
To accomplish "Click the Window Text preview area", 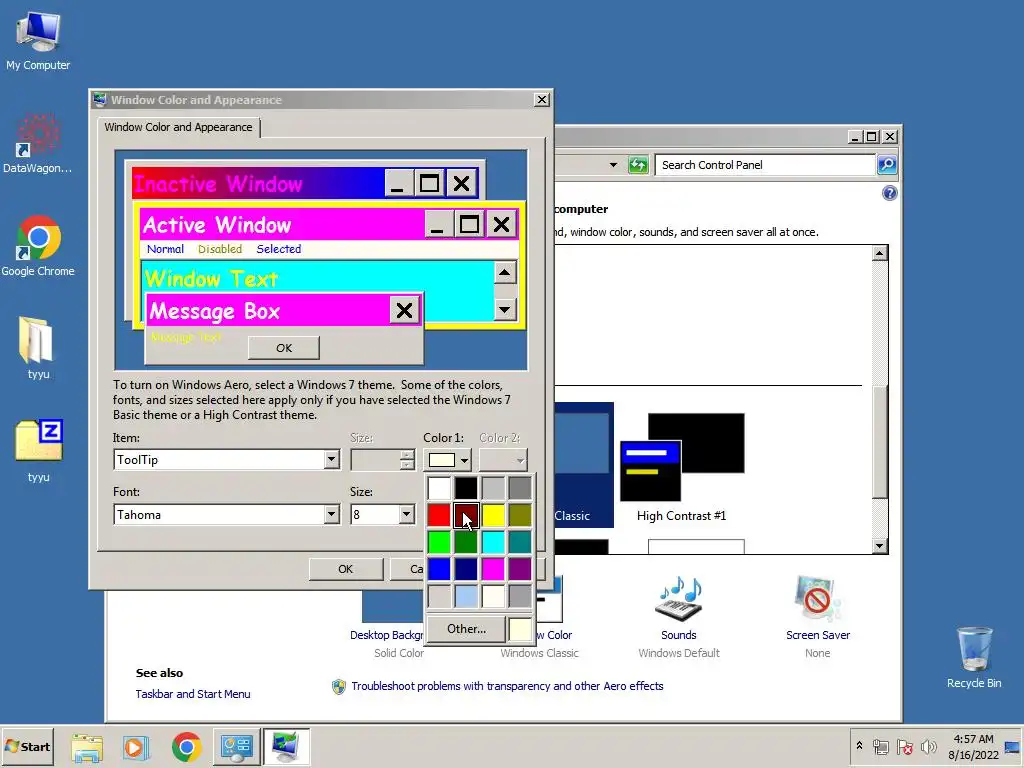I will pyautogui.click(x=317, y=279).
